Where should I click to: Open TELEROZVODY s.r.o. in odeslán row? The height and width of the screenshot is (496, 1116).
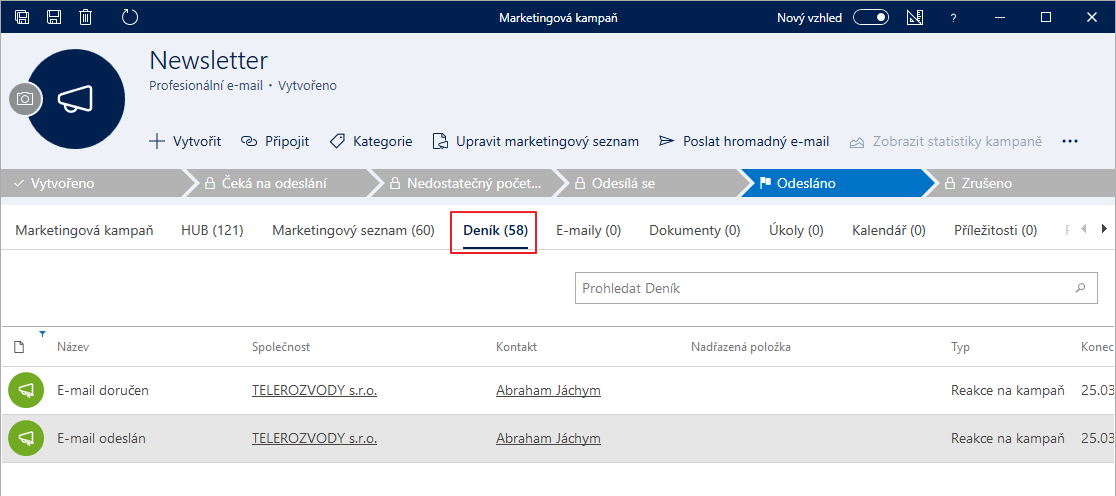(x=315, y=439)
